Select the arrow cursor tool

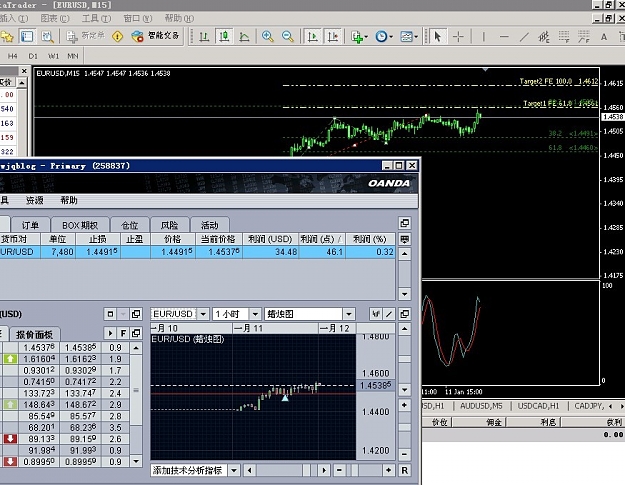click(x=437, y=37)
